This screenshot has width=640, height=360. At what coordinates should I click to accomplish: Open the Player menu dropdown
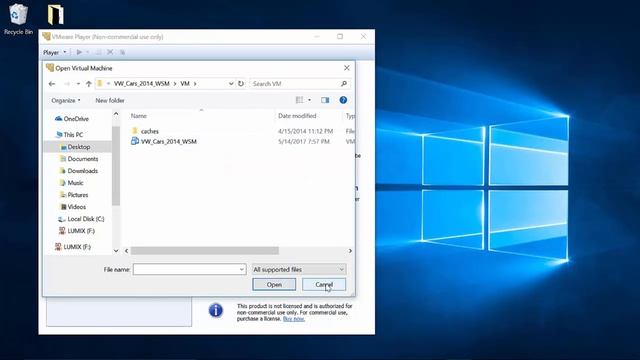pos(55,52)
